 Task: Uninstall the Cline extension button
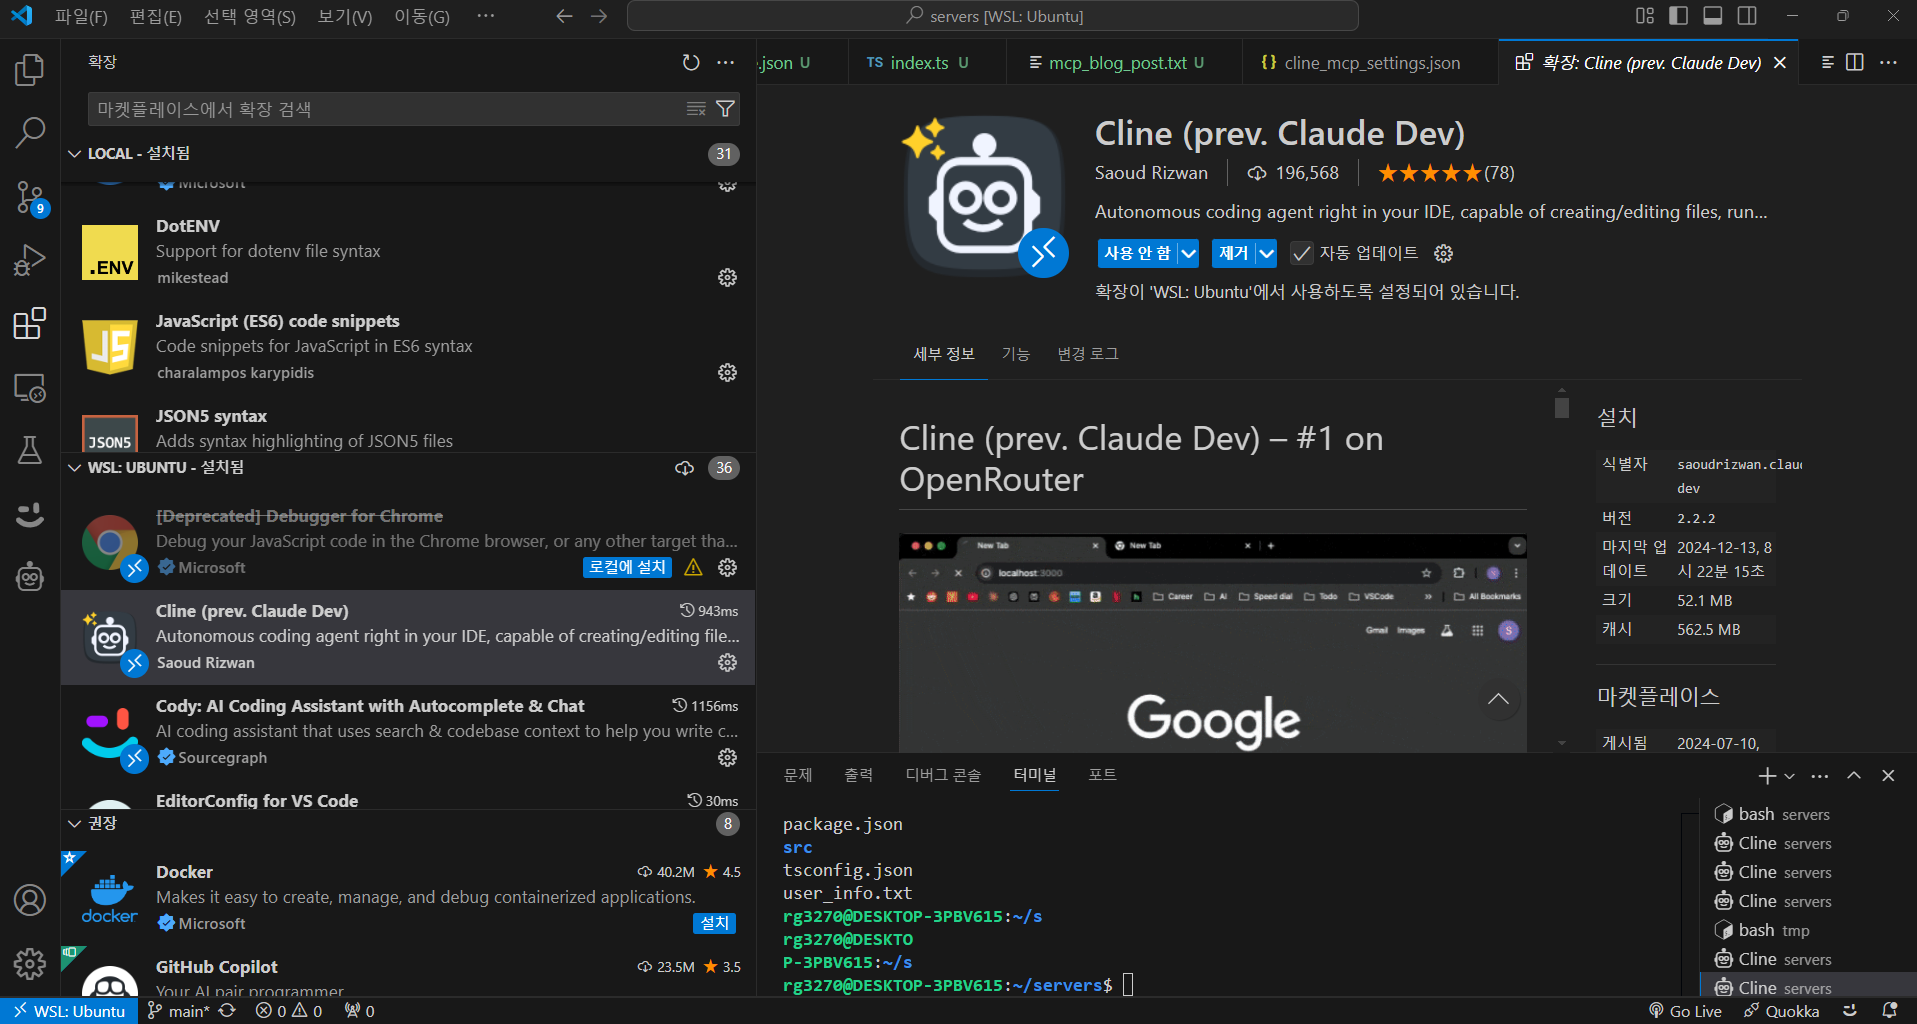[x=1234, y=253]
